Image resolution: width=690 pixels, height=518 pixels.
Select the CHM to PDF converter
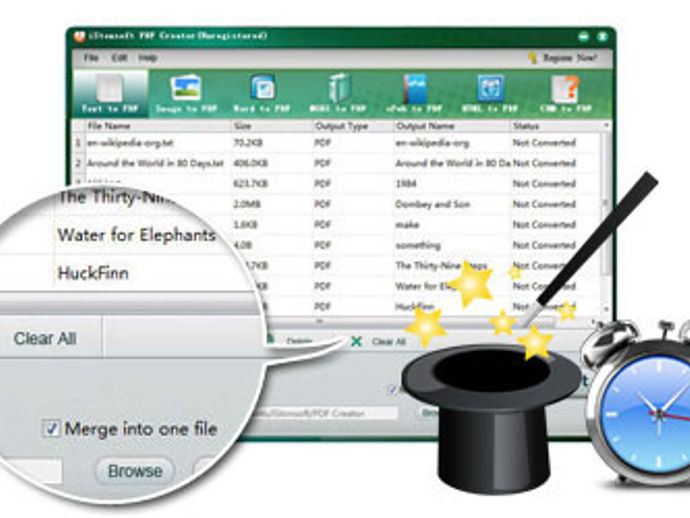565,93
